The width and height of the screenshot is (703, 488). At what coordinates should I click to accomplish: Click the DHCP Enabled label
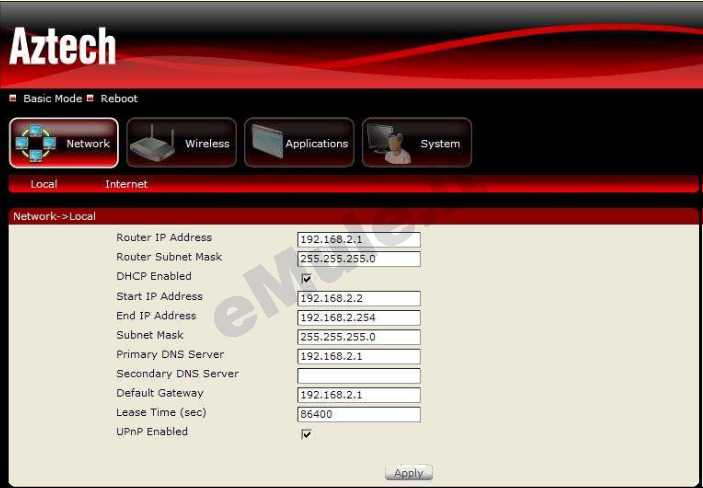pos(154,276)
